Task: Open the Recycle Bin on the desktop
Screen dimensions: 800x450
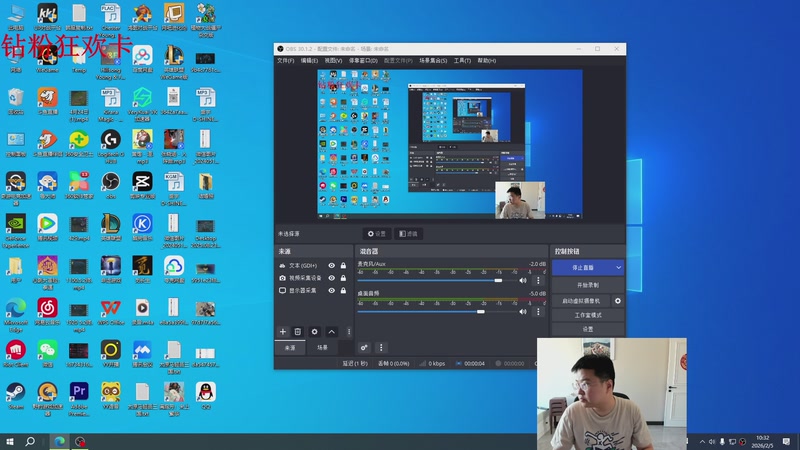Action: click(16, 101)
